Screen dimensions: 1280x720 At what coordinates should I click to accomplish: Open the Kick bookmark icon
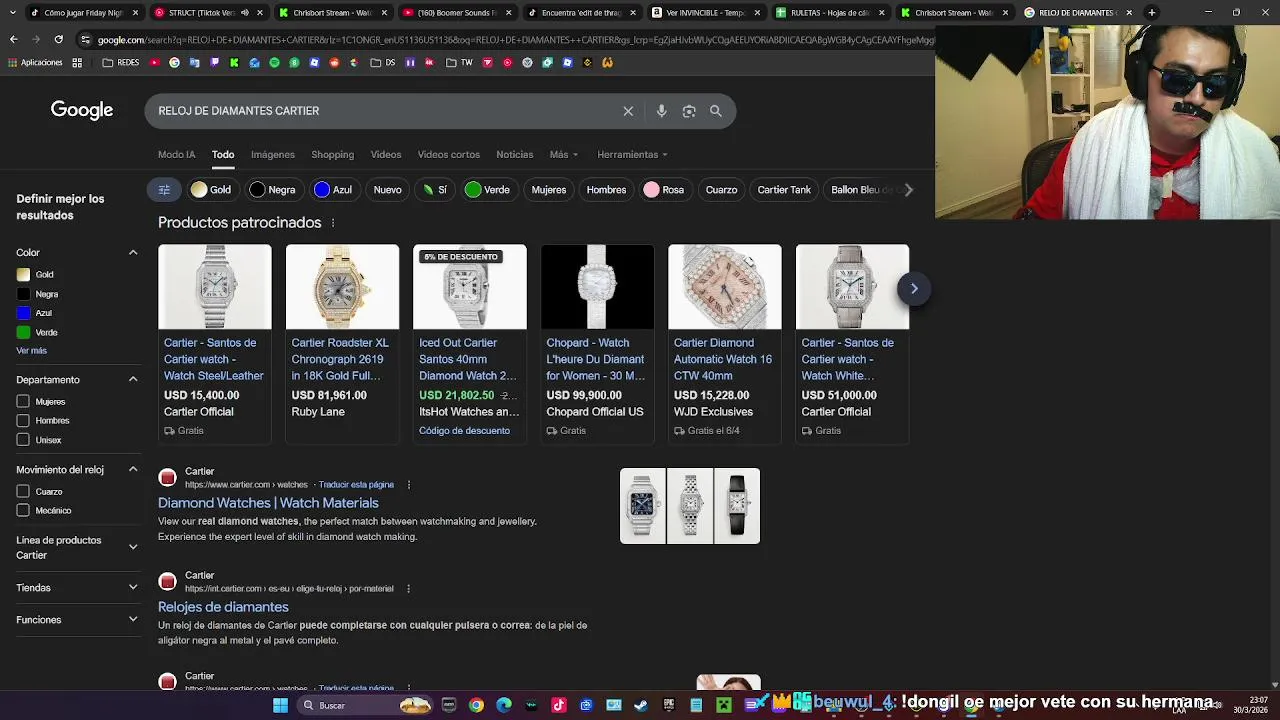[x=234, y=62]
